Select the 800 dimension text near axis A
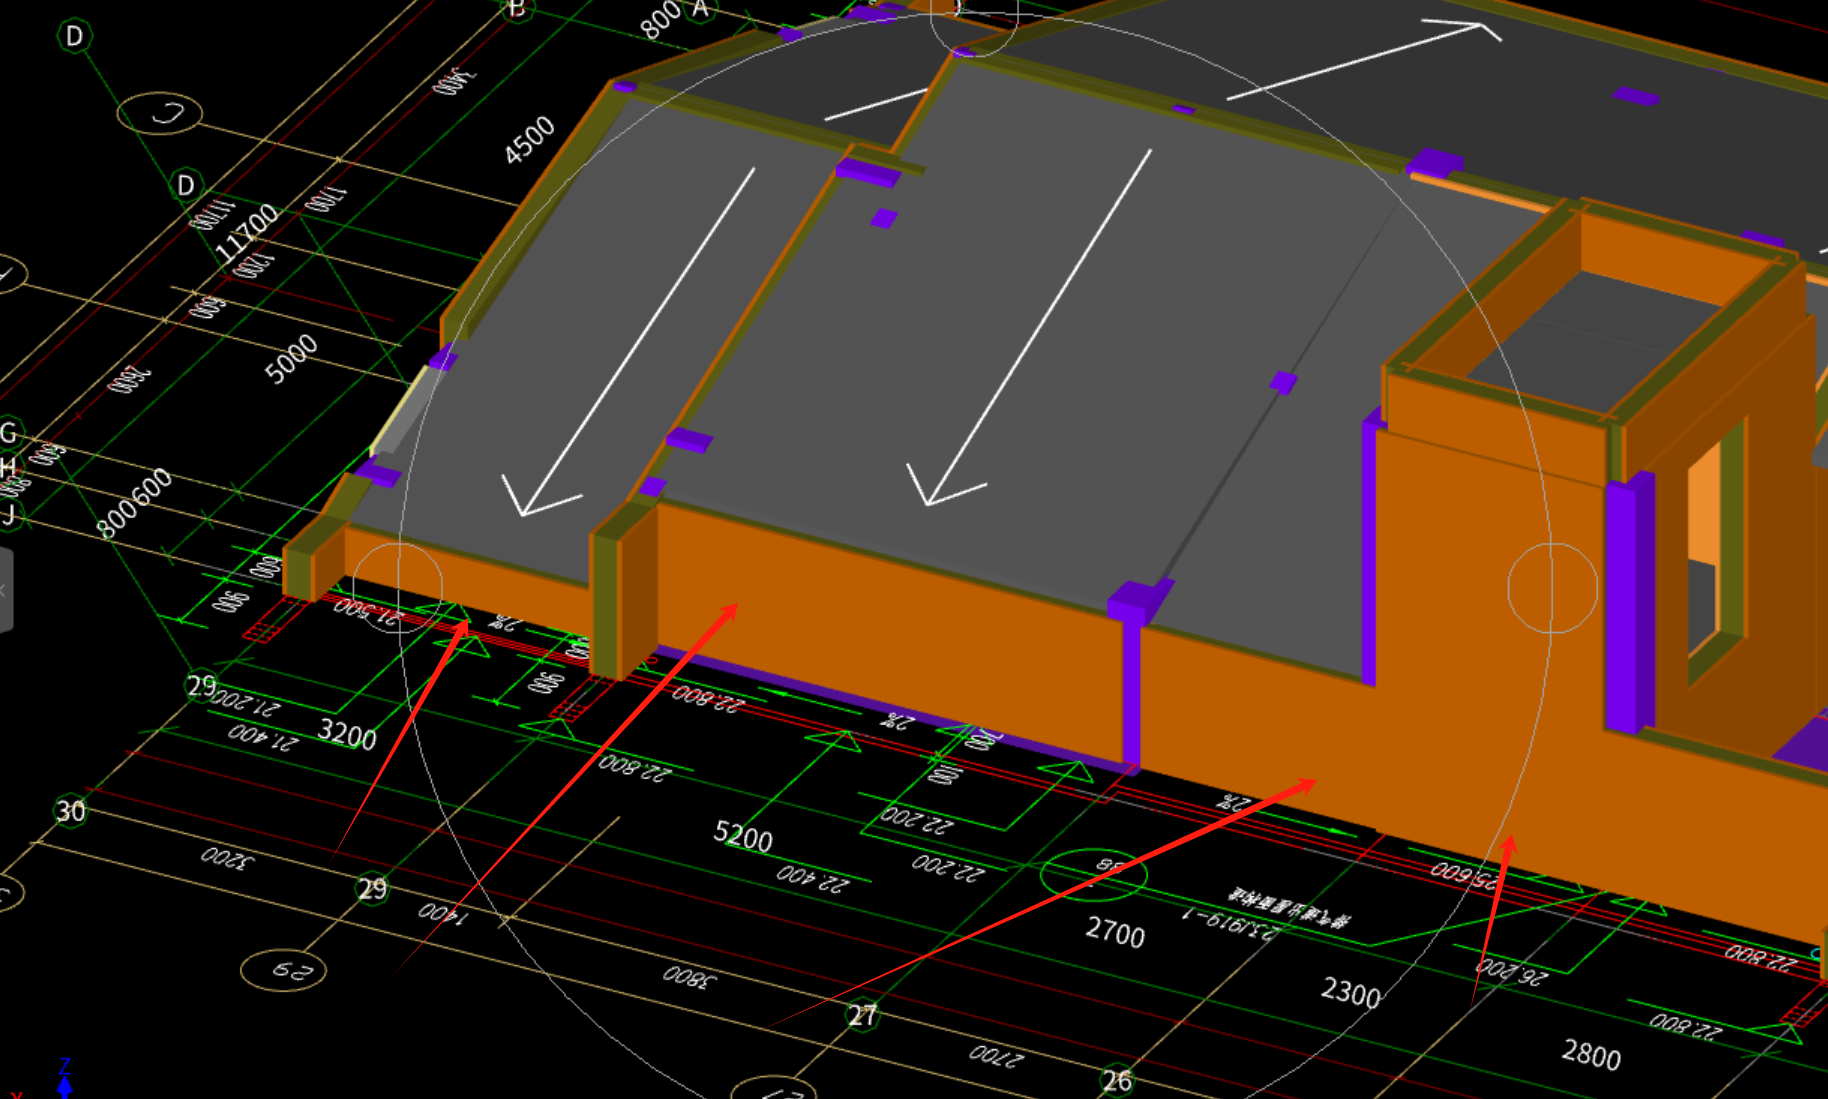This screenshot has height=1099, width=1828. 660,20
